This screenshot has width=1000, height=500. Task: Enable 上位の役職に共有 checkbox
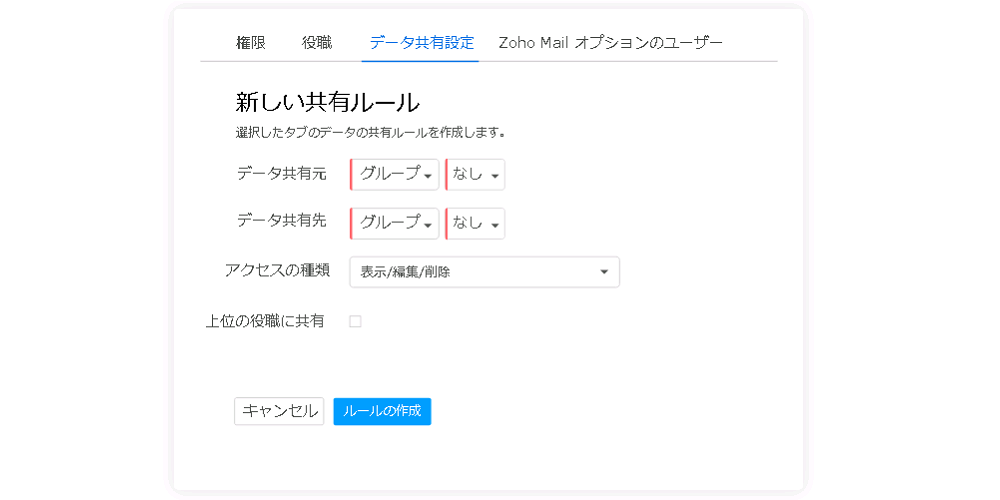(355, 321)
